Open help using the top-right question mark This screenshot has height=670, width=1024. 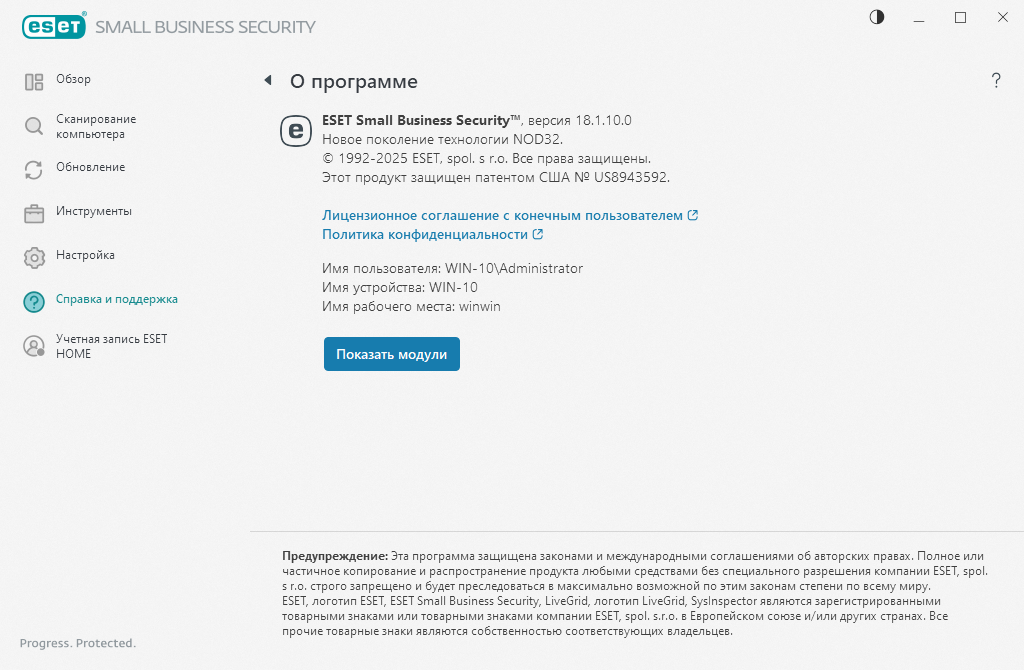996,81
